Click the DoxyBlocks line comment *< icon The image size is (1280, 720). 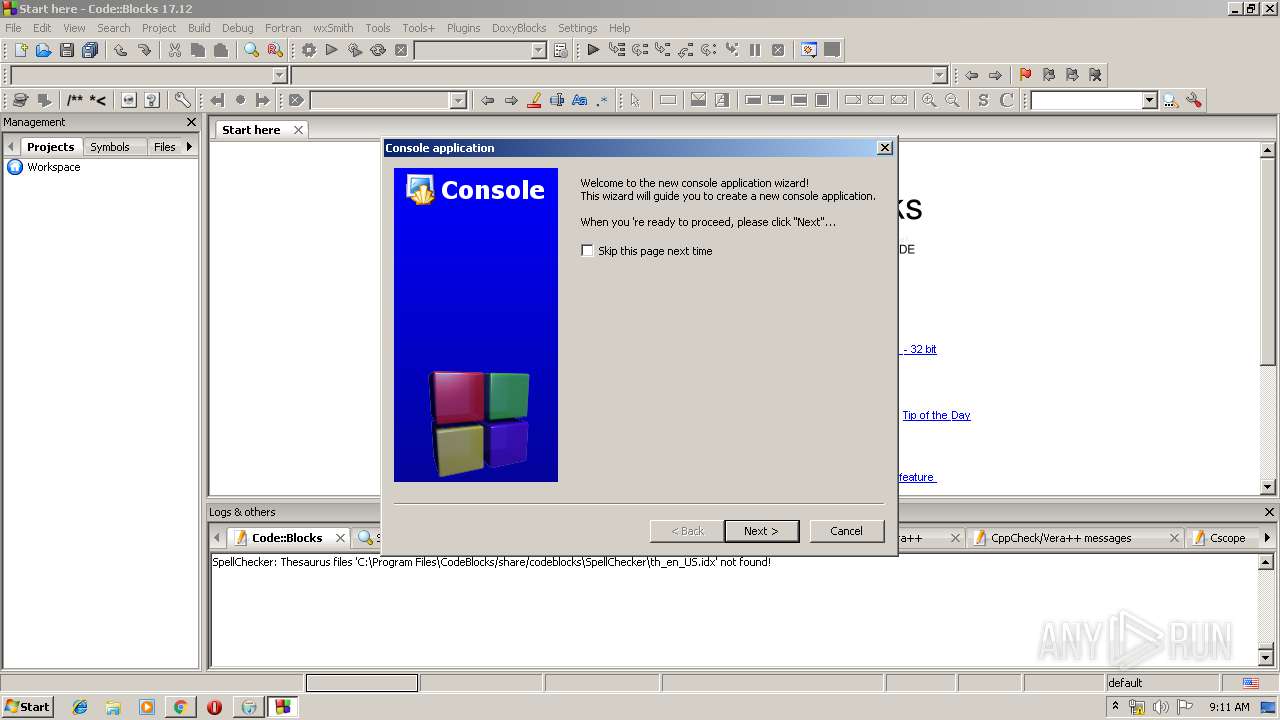click(98, 100)
